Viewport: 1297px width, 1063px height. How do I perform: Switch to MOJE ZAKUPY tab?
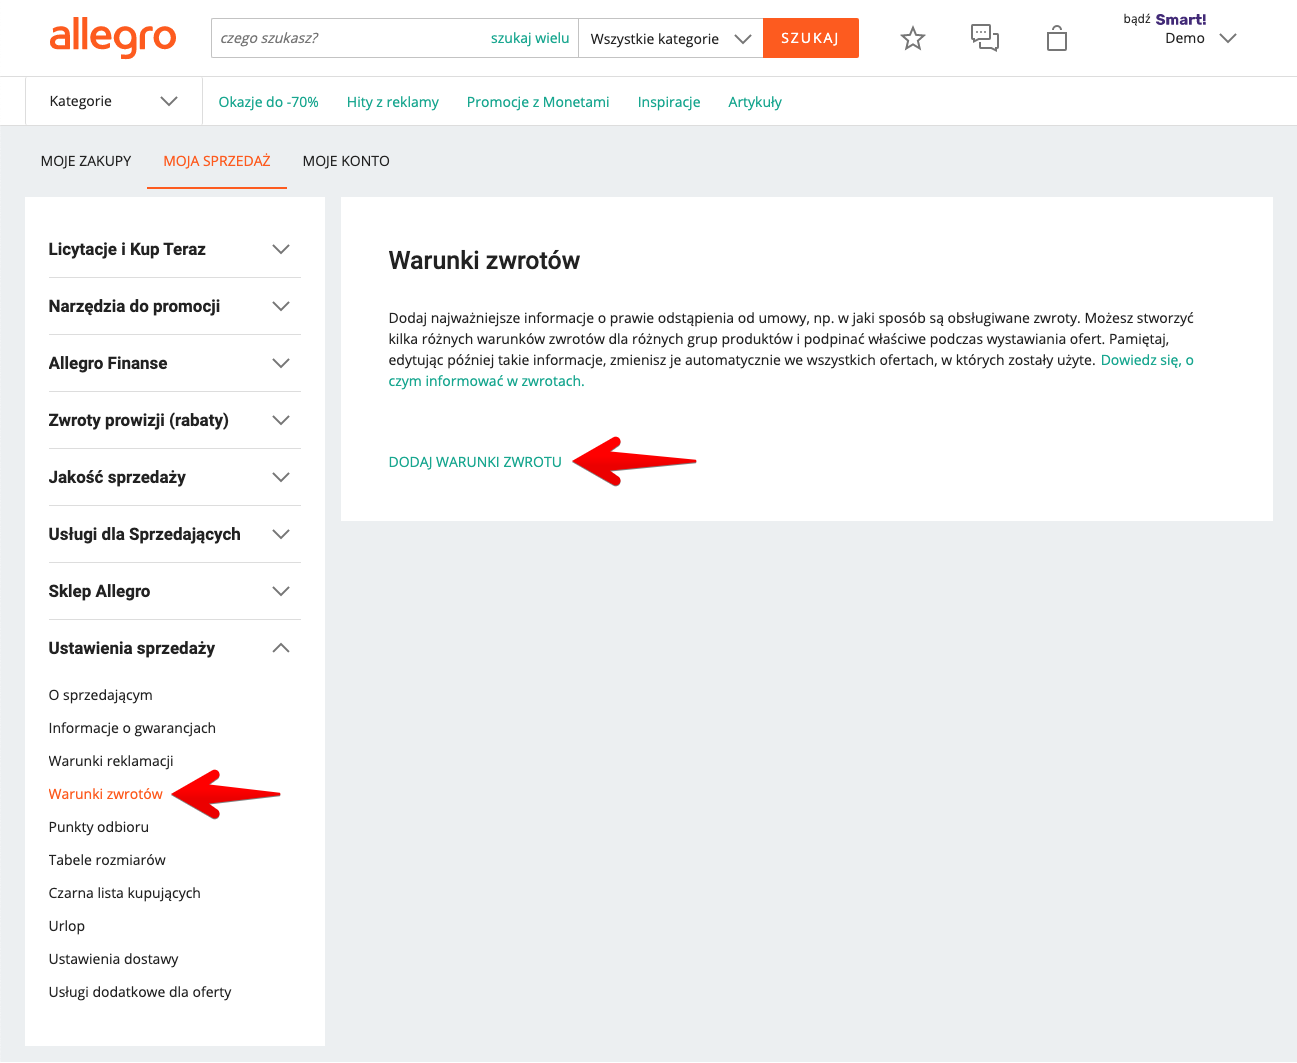point(86,161)
